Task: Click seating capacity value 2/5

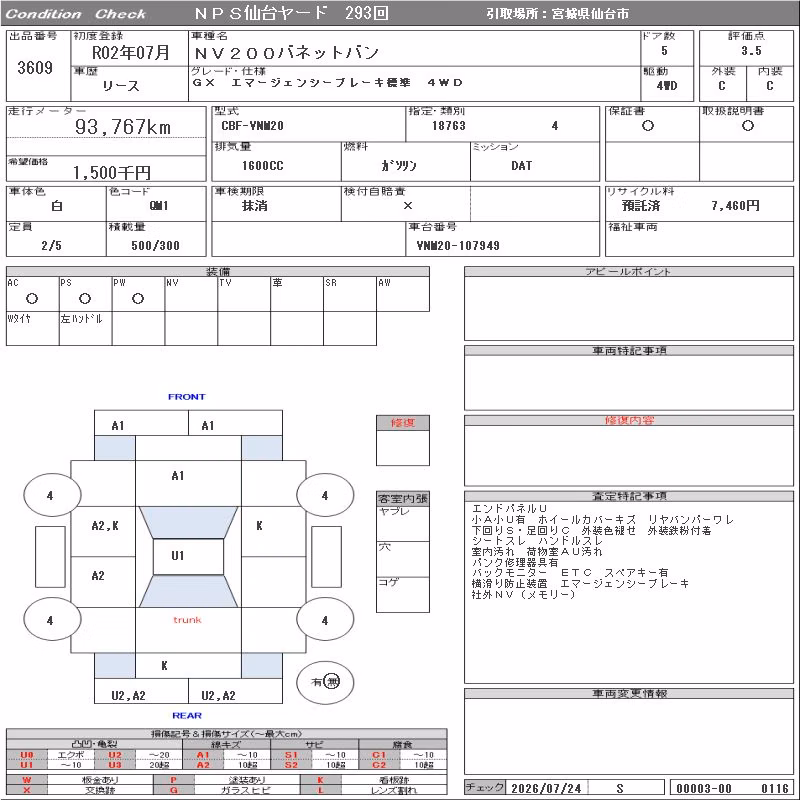Action: click(52, 245)
